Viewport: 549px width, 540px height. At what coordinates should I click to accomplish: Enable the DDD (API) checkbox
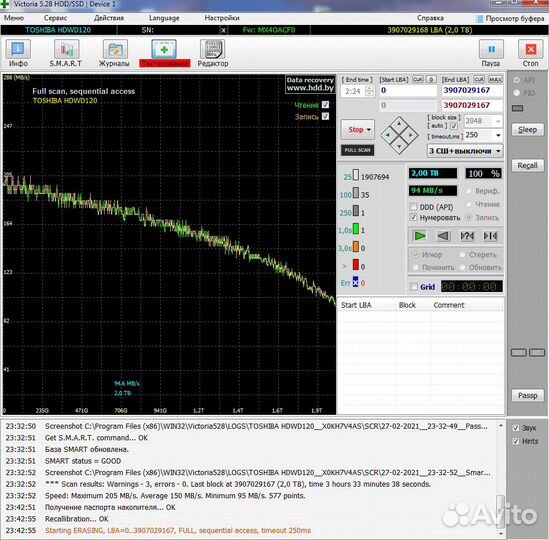[414, 207]
